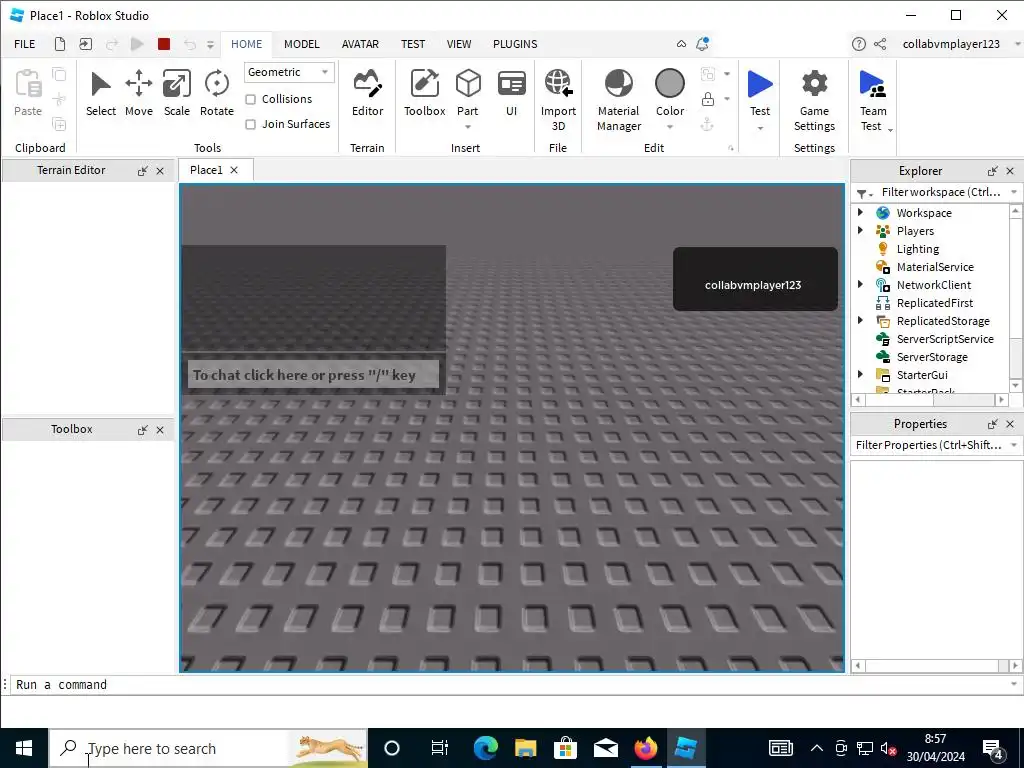Start Team Test
1024x768 pixels.
point(872,100)
